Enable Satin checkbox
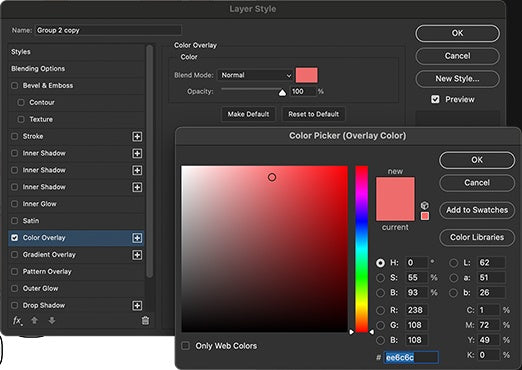Viewport: 522px width, 370px height. (x=14, y=221)
